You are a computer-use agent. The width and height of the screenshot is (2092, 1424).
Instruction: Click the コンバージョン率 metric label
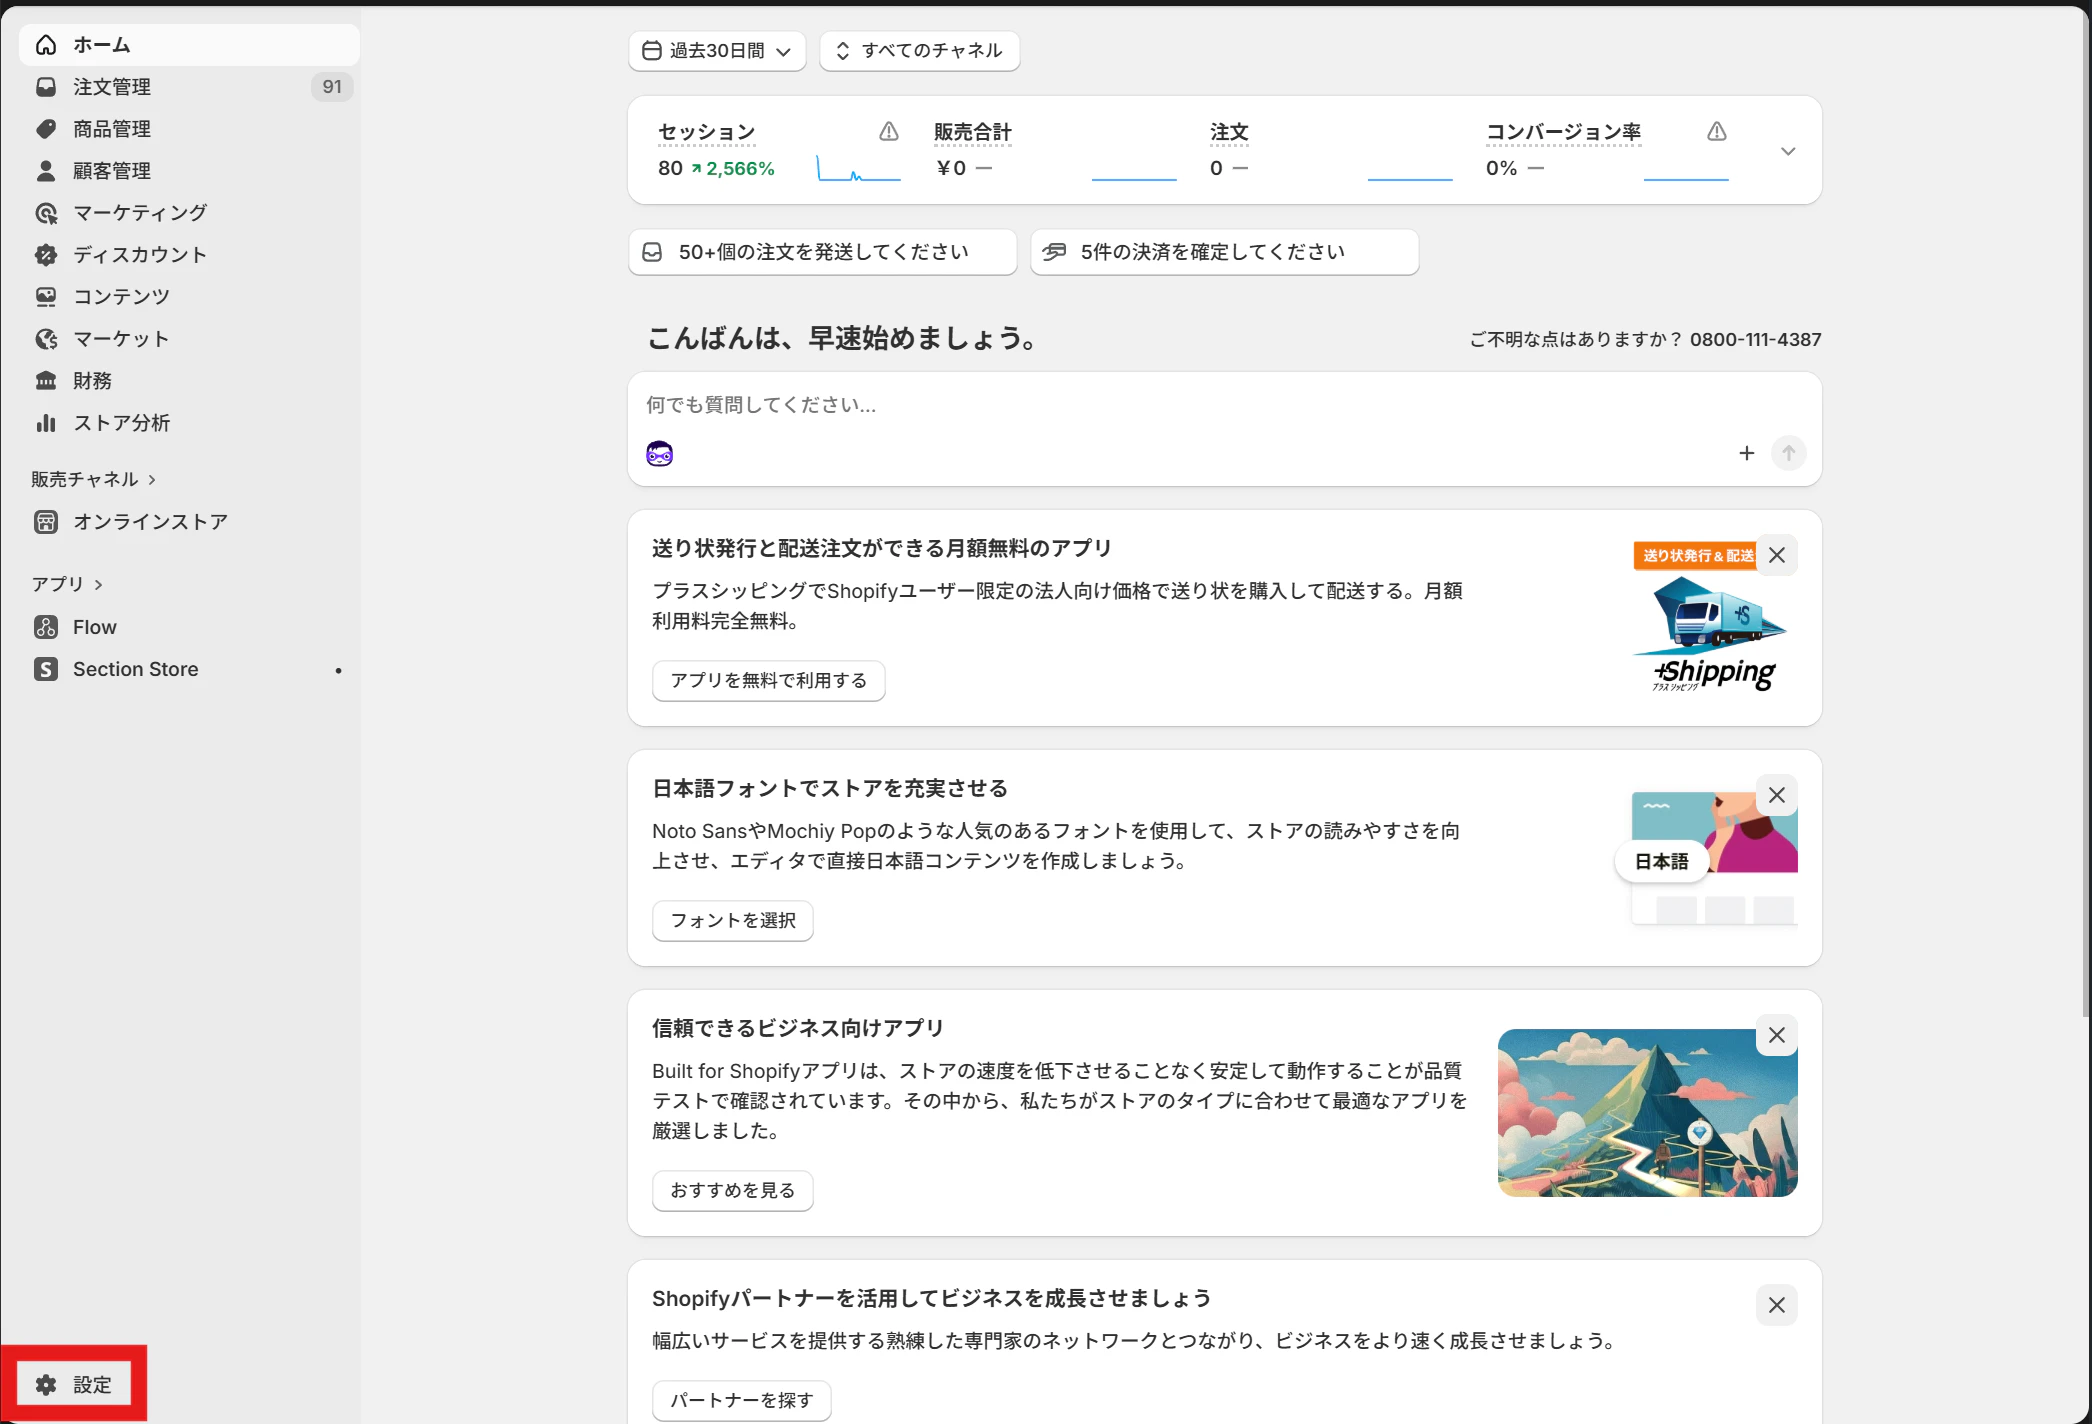tap(1563, 132)
